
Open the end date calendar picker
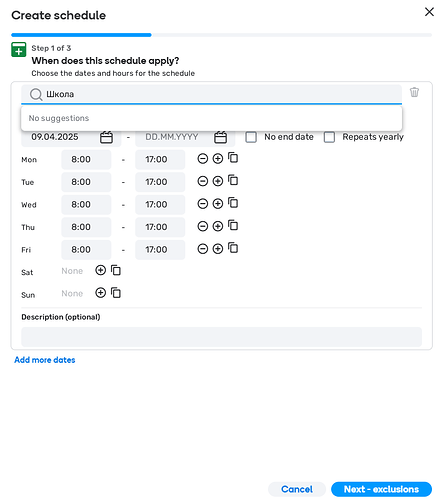click(x=220, y=137)
